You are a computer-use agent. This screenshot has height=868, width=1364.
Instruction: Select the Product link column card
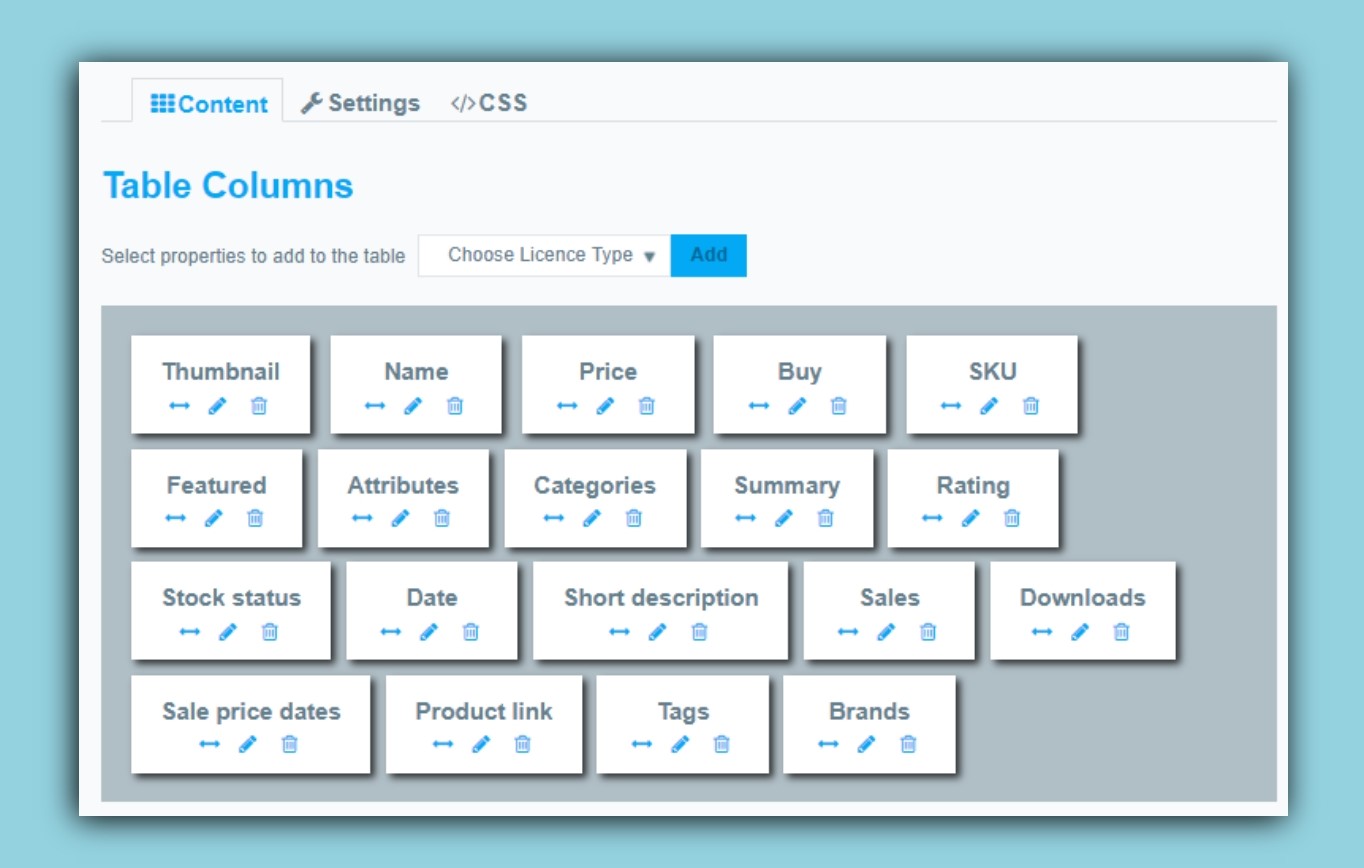click(x=483, y=712)
